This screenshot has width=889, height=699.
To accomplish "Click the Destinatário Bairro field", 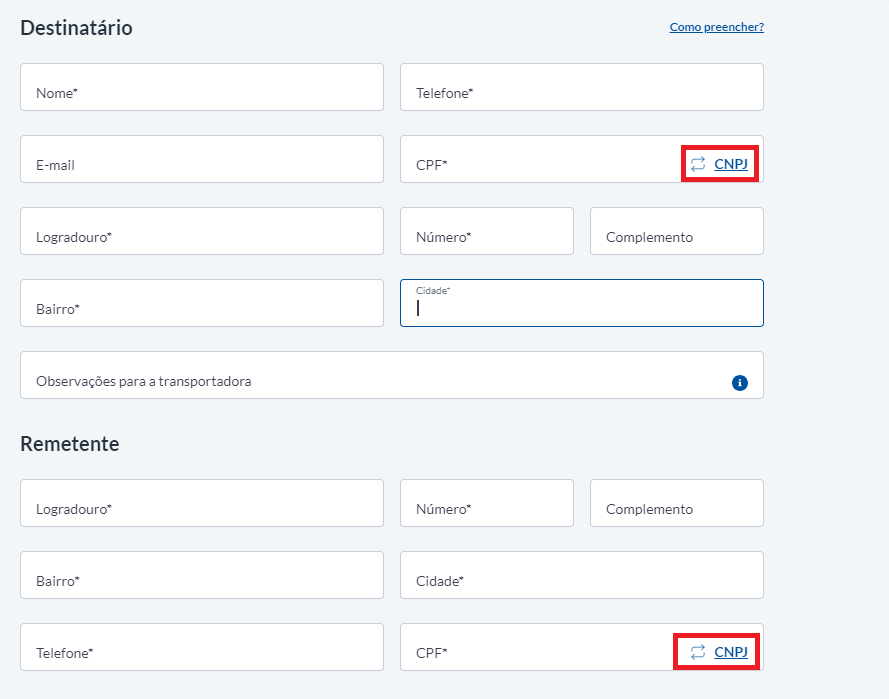I will tap(202, 303).
